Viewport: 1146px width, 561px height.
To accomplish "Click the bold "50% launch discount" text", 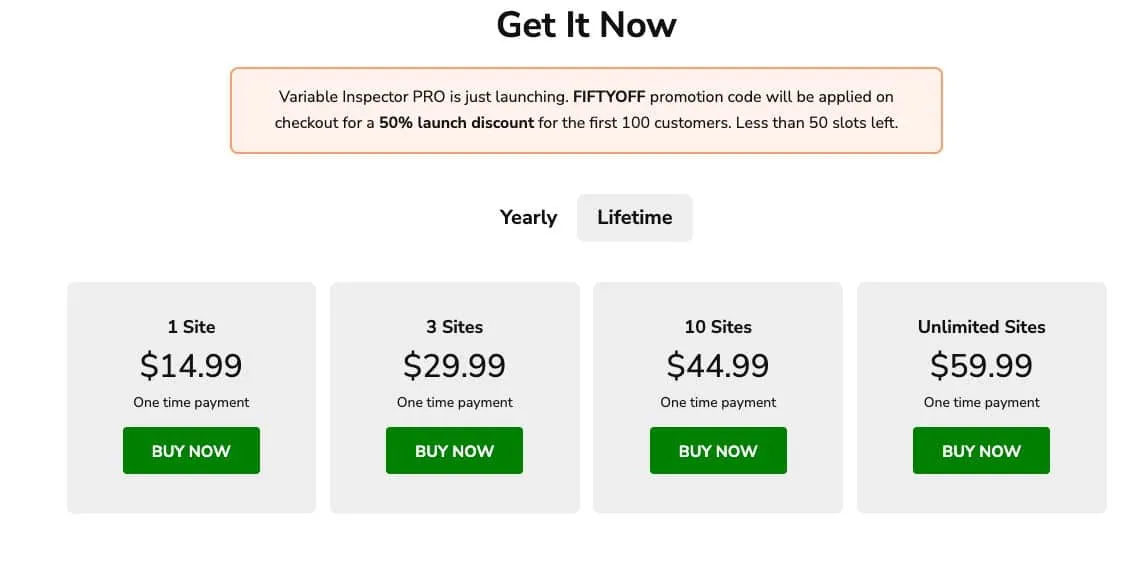I will pyautogui.click(x=456, y=123).
